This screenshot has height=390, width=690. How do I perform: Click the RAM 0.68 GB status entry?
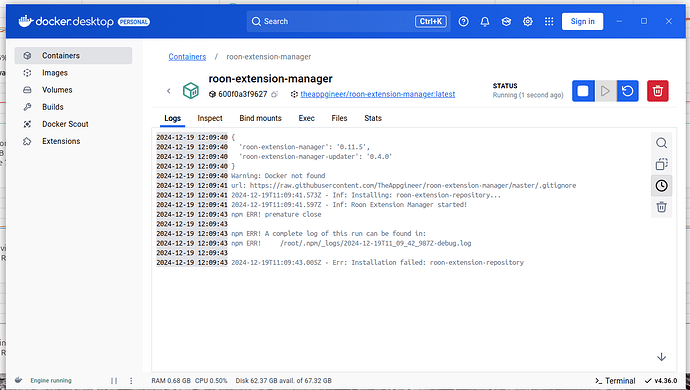click(x=171, y=381)
